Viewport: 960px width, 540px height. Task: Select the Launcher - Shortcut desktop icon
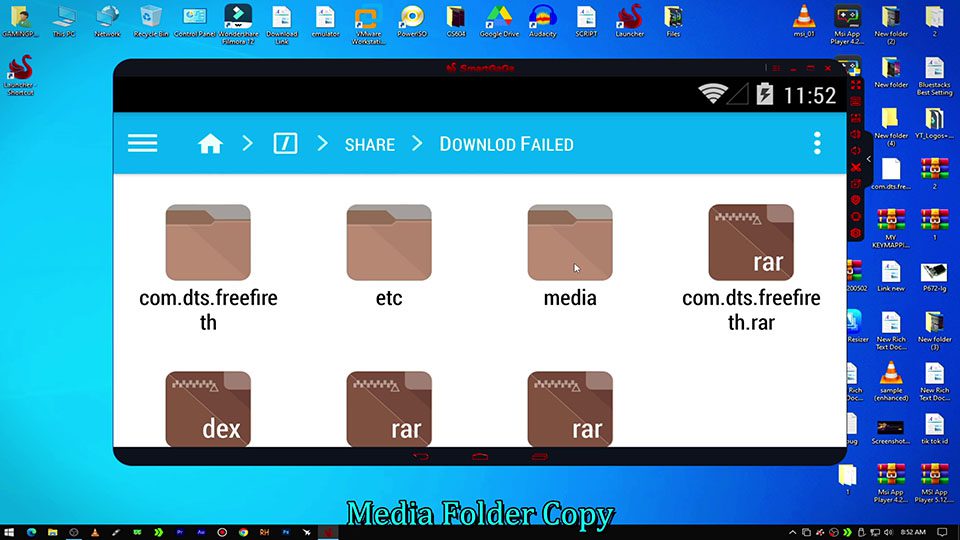pos(20,75)
